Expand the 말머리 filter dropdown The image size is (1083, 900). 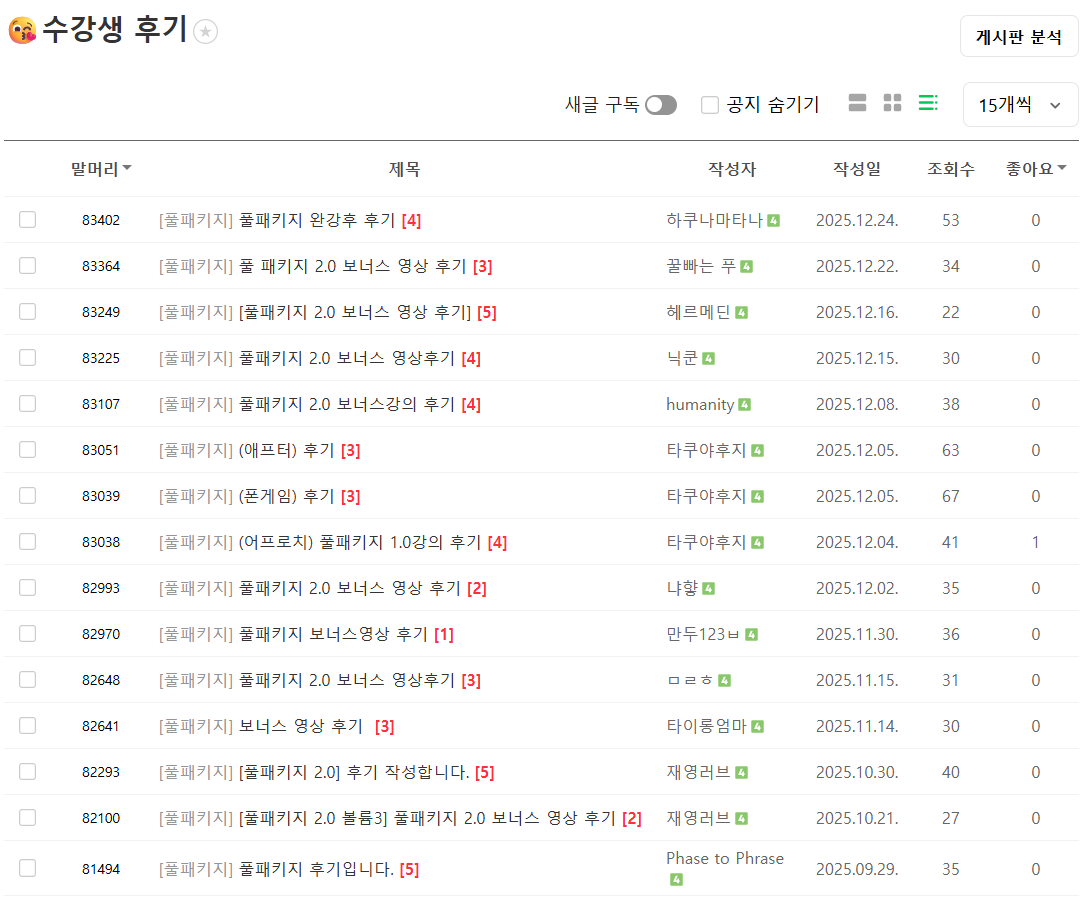tap(101, 169)
